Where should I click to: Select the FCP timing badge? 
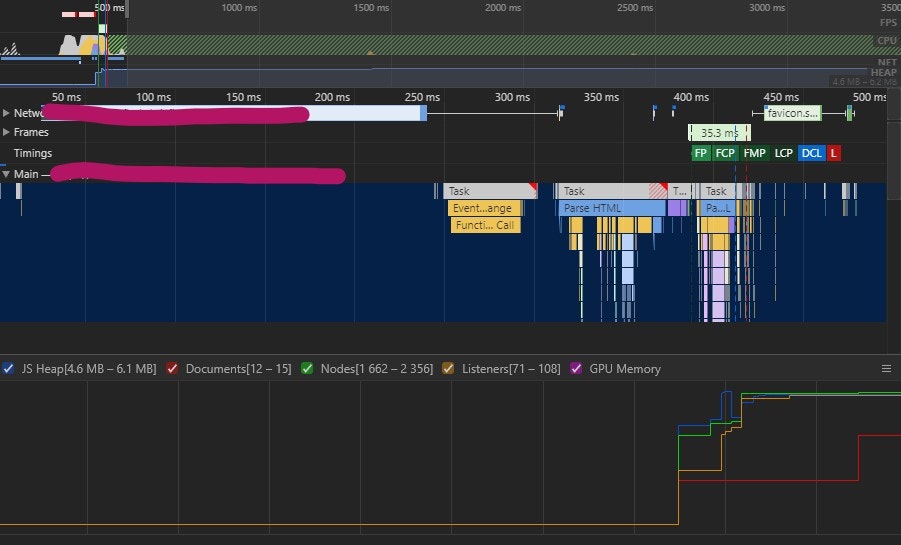pyautogui.click(x=725, y=153)
